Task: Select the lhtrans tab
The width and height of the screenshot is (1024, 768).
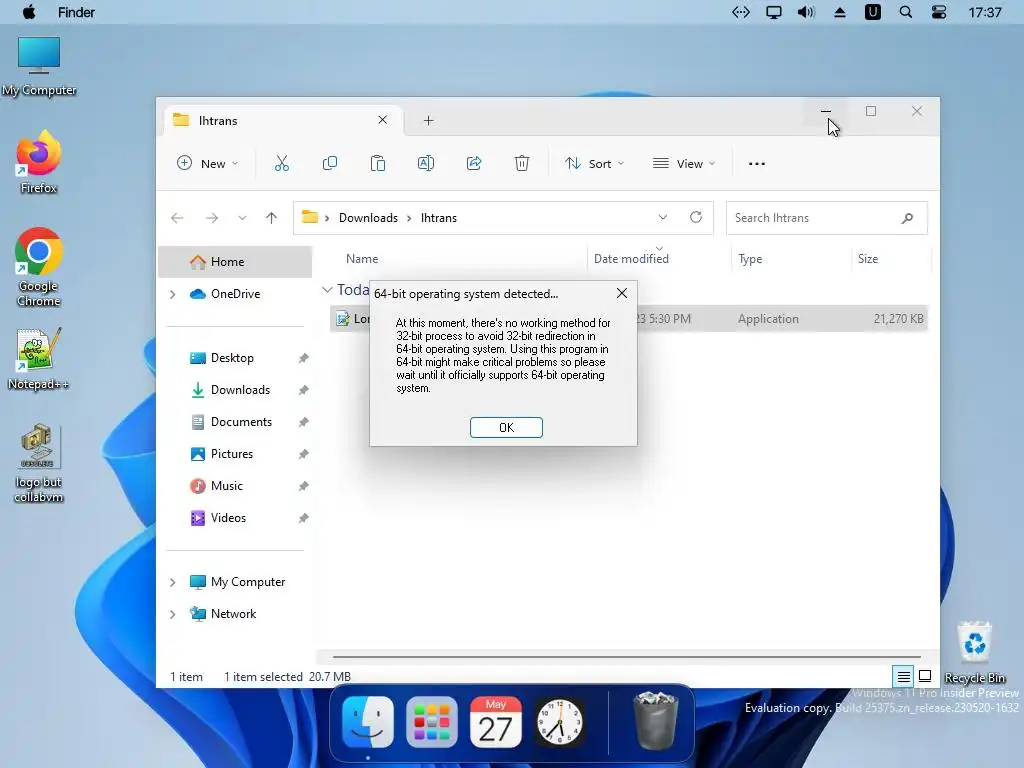Action: (x=281, y=121)
